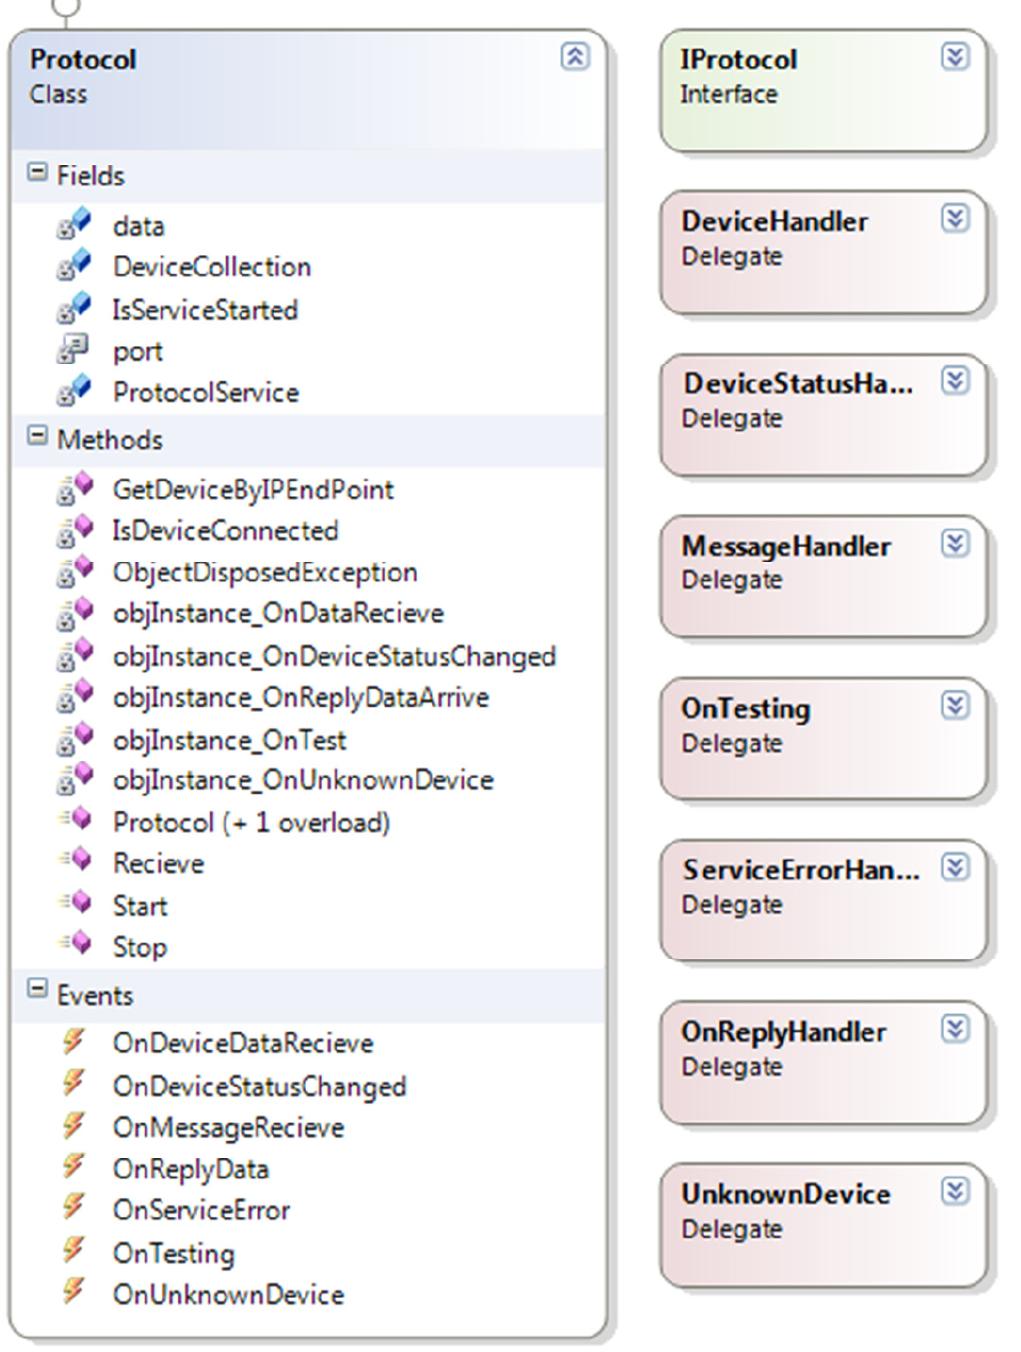Image resolution: width=1021 pixels, height=1352 pixels.
Task: Select the DeviceCollection field entry
Action: coord(210,267)
